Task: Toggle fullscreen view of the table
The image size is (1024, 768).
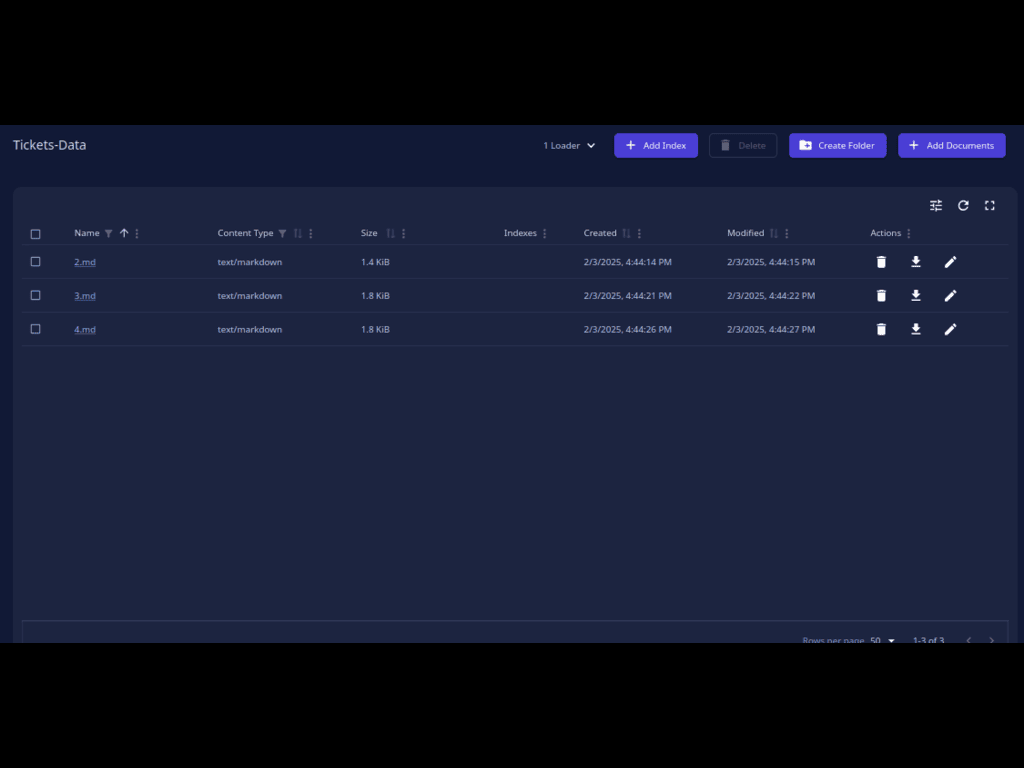Action: 990,205
